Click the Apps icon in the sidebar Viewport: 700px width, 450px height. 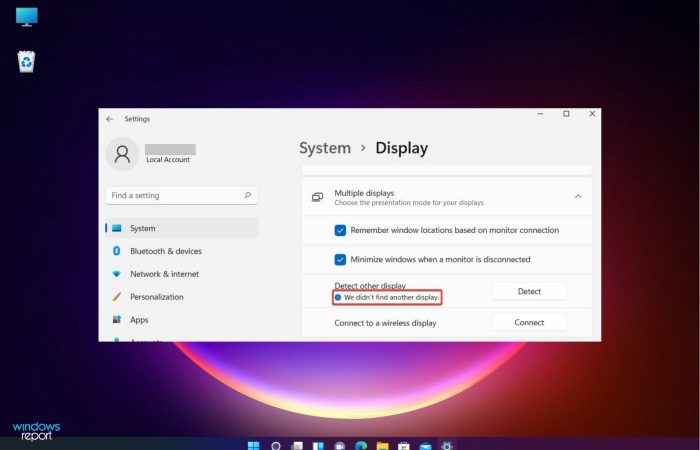click(117, 320)
